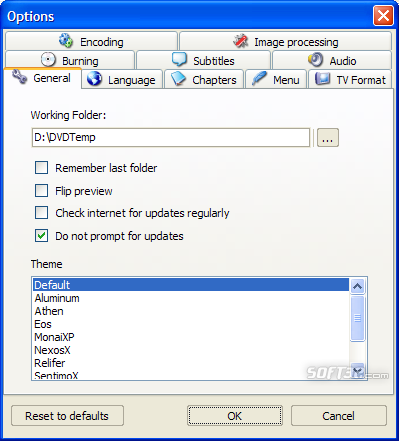
Task: Select the MonaiXP theme
Action: (x=191, y=337)
